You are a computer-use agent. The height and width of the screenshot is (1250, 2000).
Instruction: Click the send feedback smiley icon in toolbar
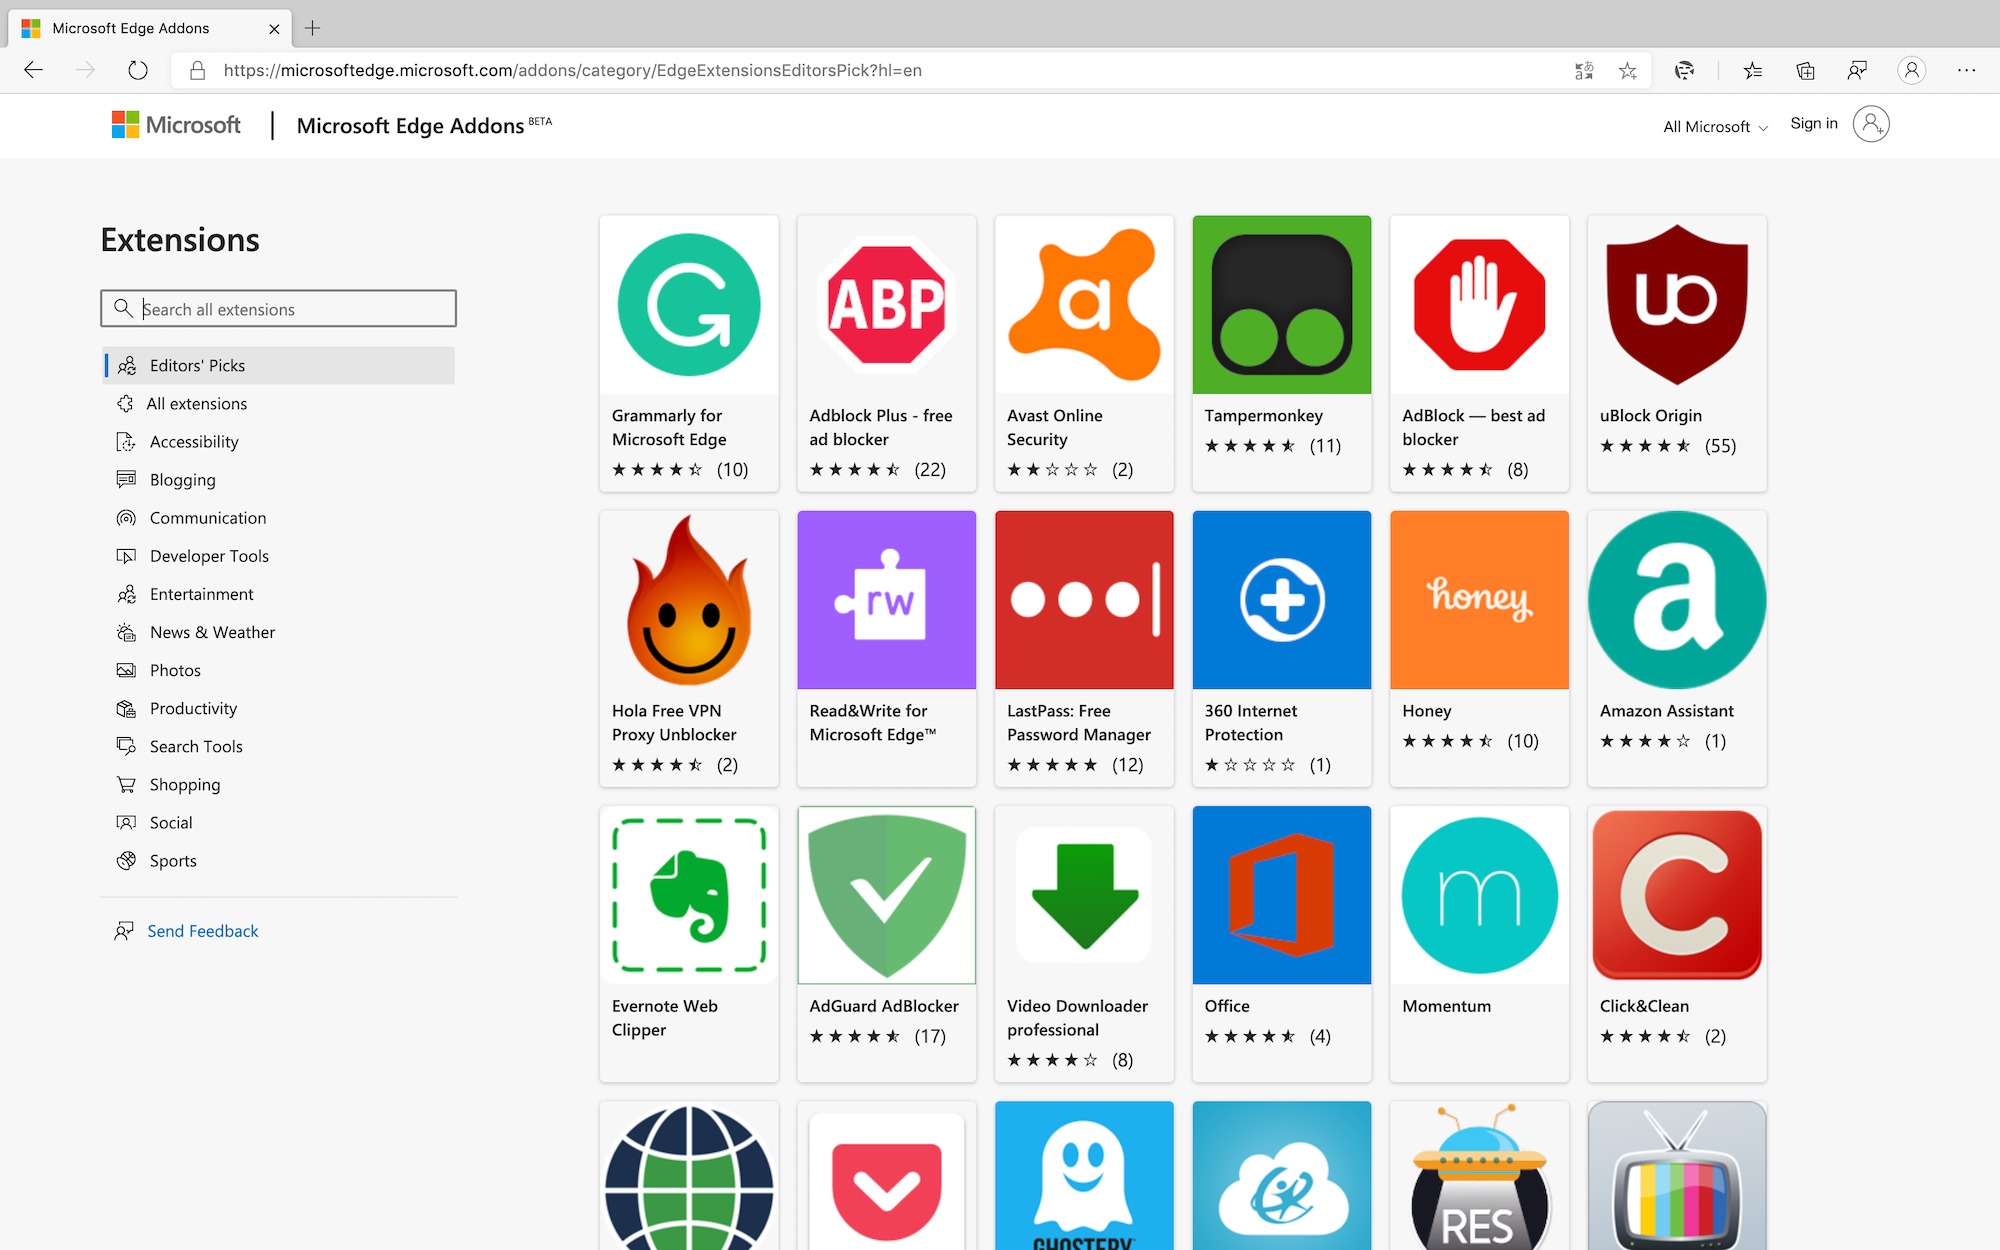(1858, 70)
